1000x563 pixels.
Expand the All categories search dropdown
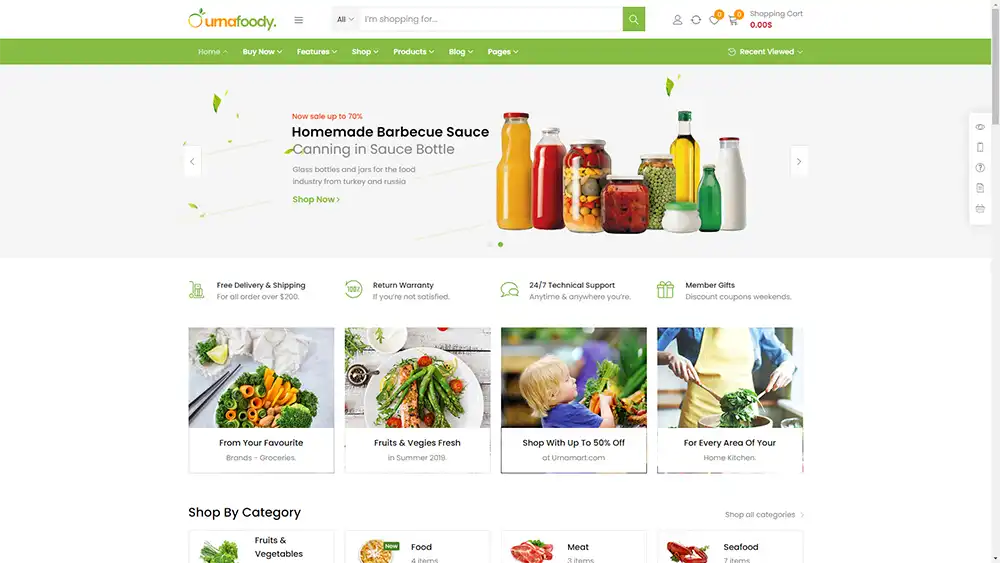(345, 19)
